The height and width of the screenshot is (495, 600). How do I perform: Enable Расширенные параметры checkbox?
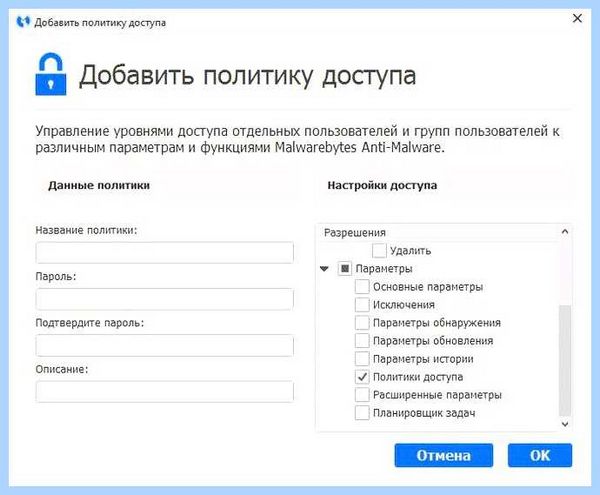point(362,395)
